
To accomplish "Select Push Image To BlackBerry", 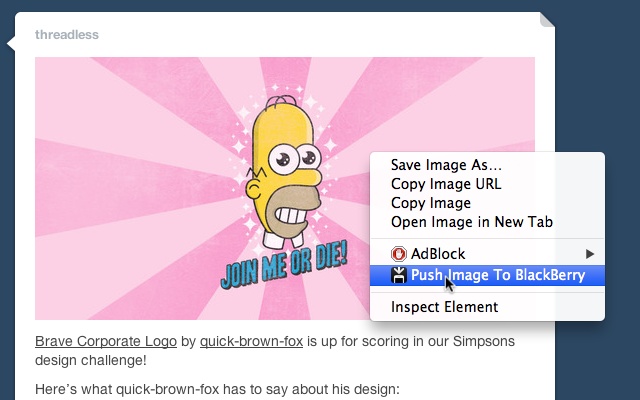I will coord(487,275).
